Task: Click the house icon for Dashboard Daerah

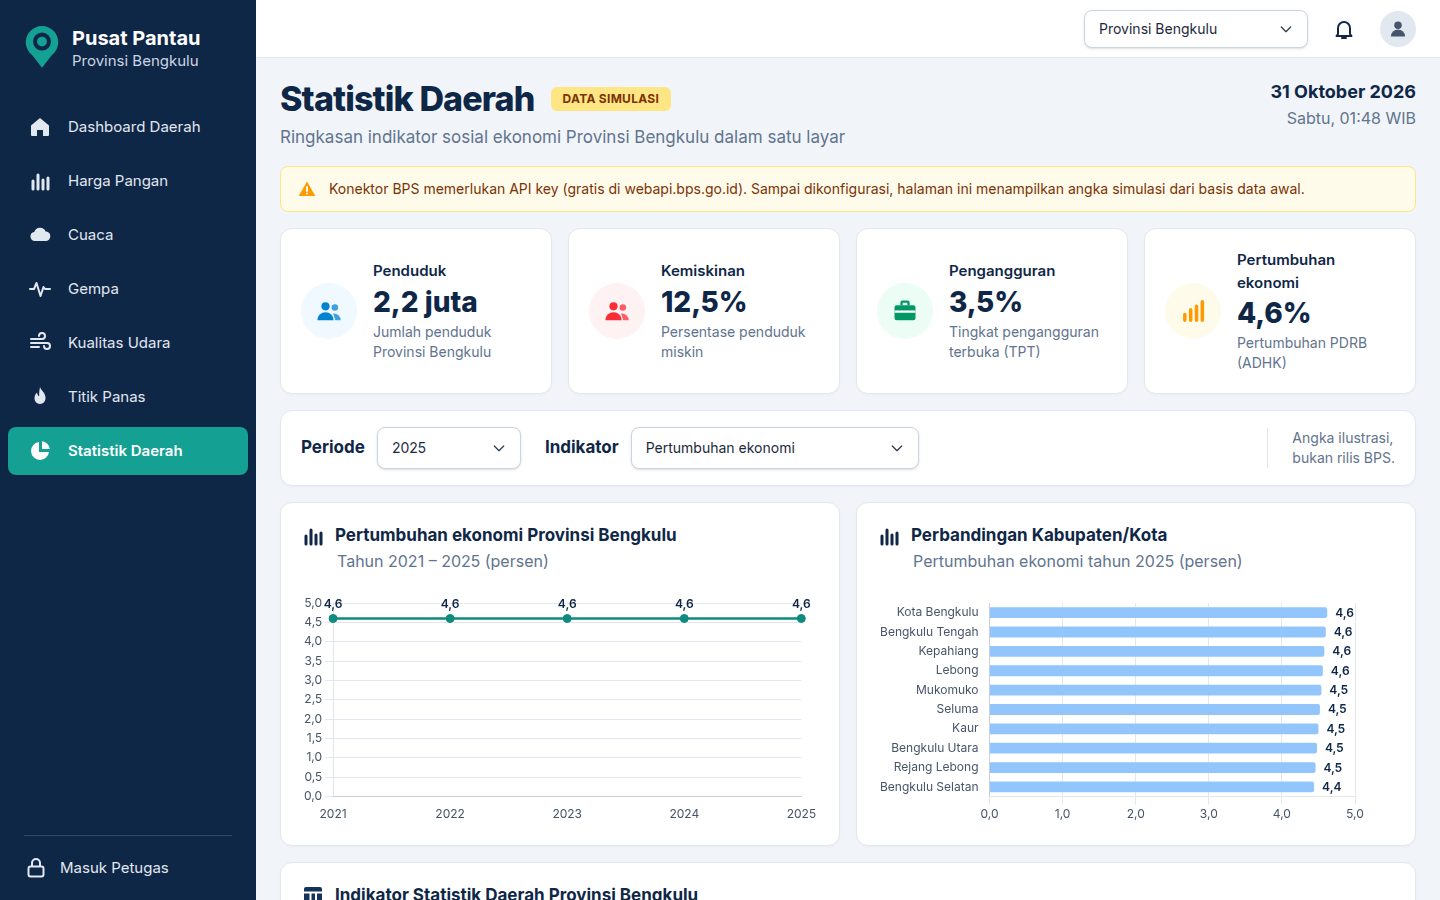Action: point(40,127)
